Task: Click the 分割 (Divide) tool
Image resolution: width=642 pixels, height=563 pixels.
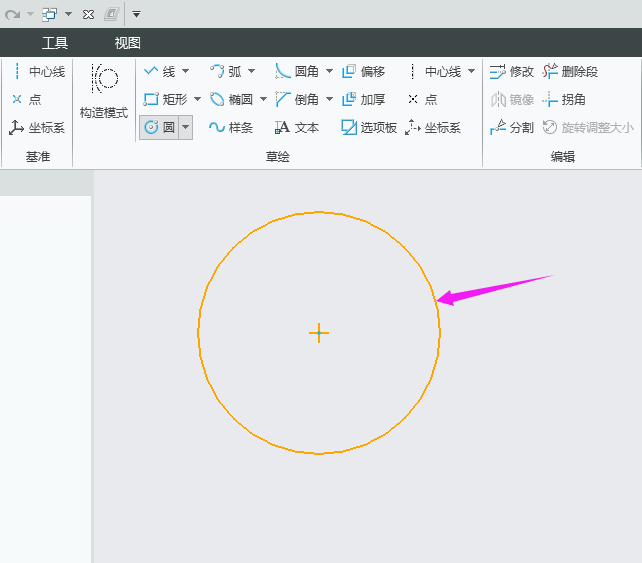Action: point(512,127)
